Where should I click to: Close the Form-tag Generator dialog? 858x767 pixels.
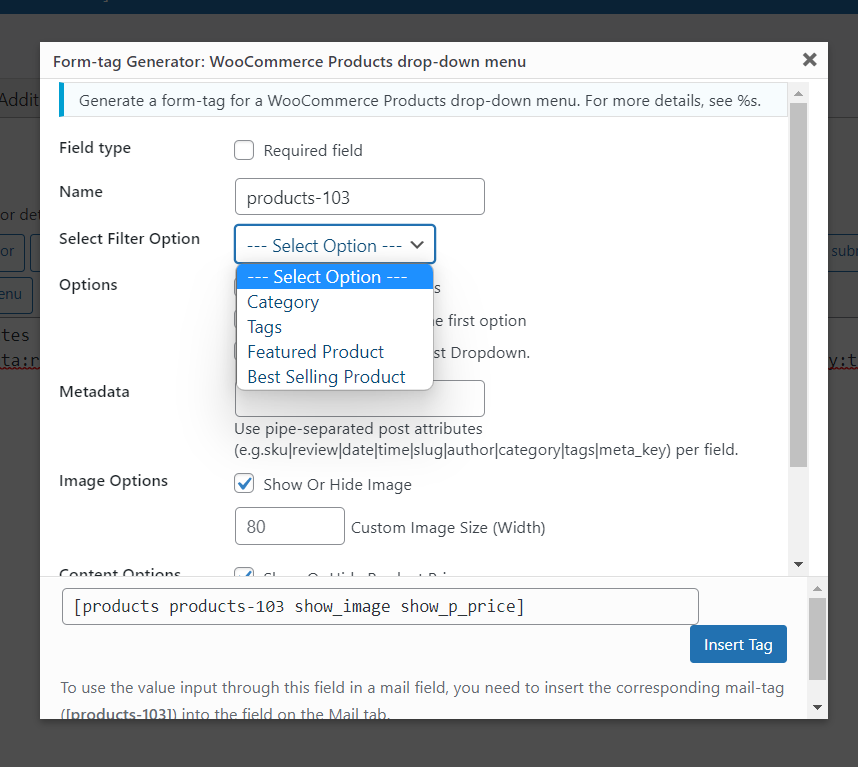809,60
